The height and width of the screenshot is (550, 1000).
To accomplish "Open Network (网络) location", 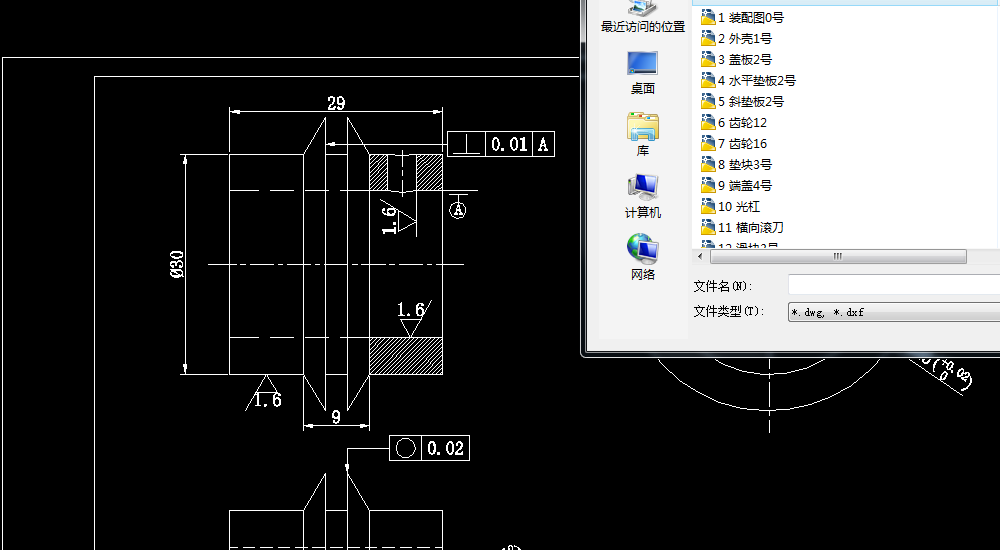I will pos(643,257).
